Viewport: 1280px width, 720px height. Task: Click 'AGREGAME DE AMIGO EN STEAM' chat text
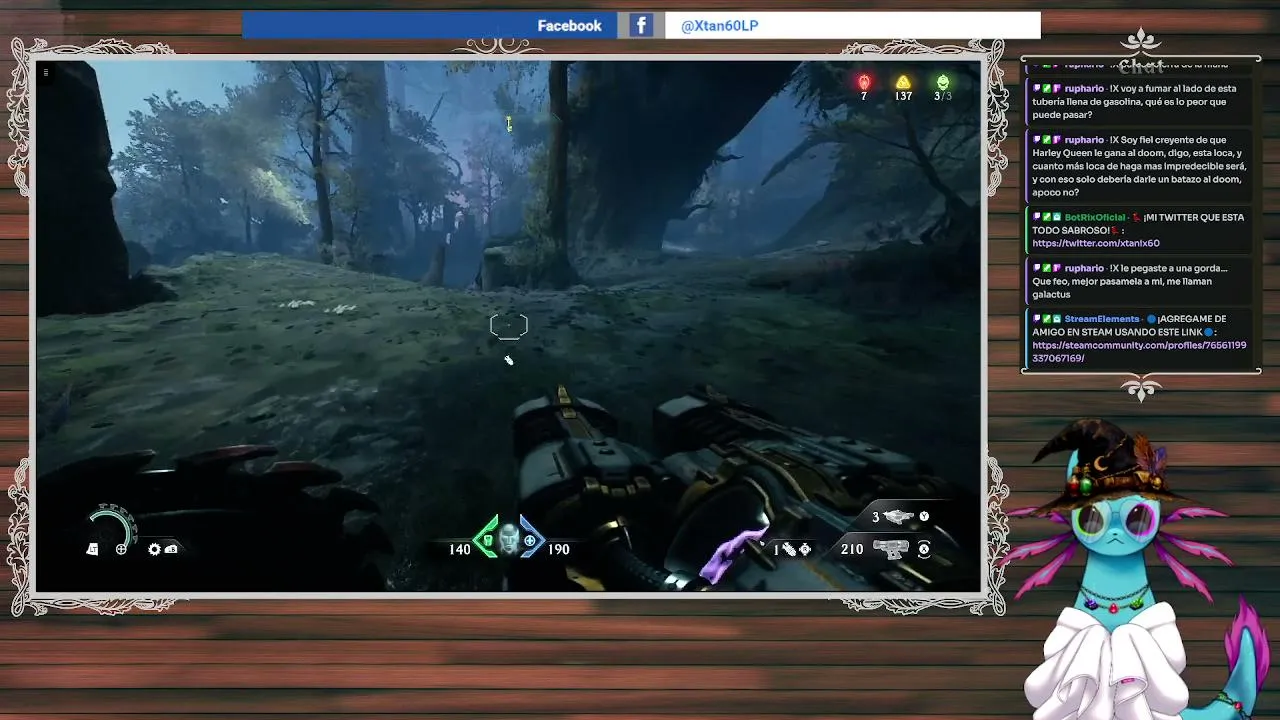tap(1129, 326)
